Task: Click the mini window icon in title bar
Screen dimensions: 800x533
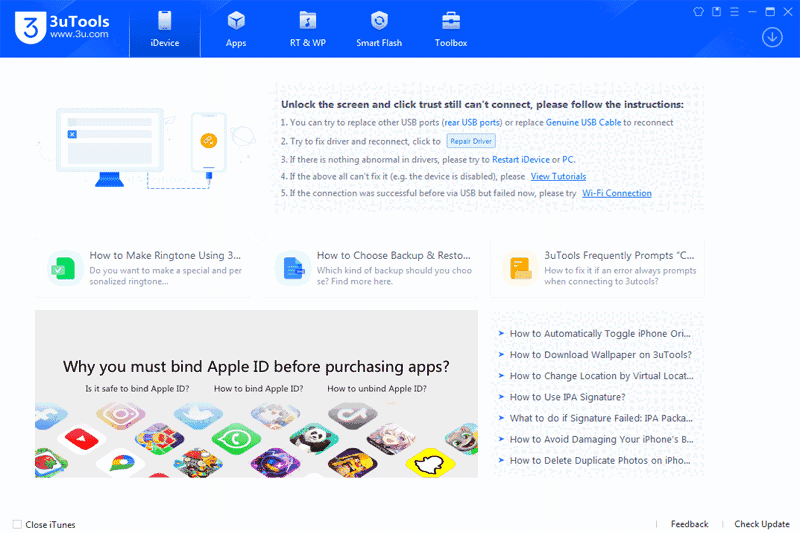Action: (x=716, y=12)
